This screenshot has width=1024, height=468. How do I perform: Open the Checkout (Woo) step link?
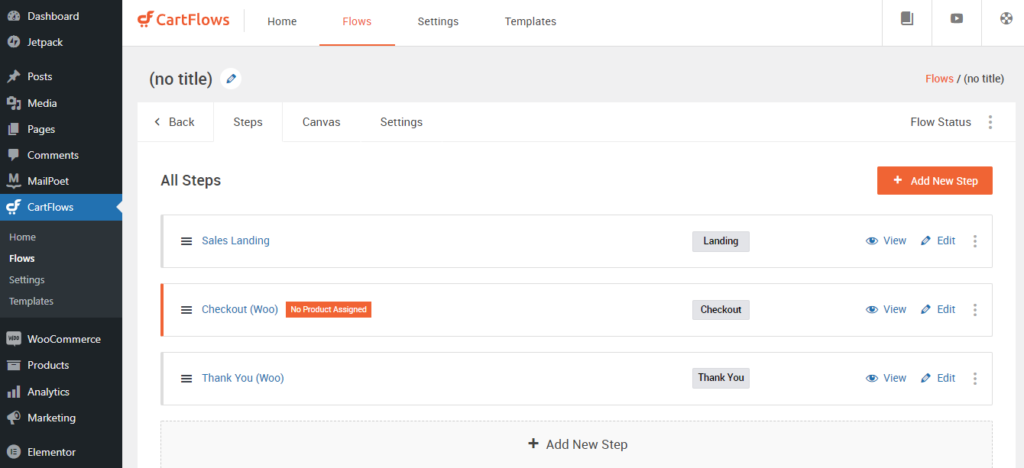pyautogui.click(x=240, y=309)
